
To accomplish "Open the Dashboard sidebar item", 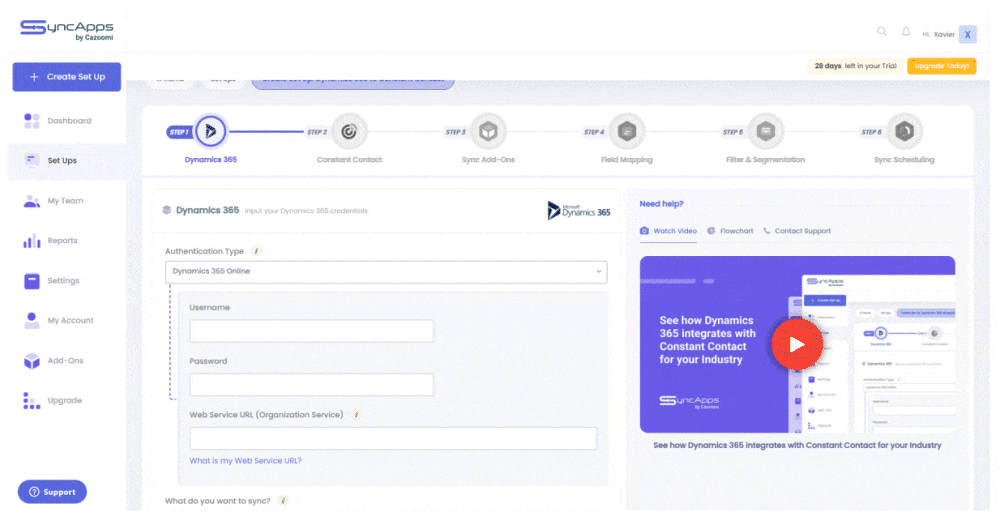I will [57, 121].
